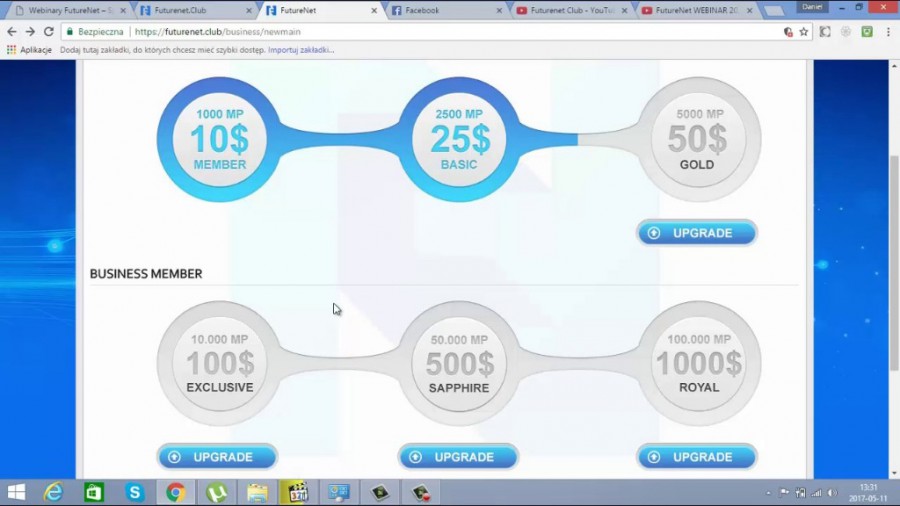Click the 100$ Exclusive circle
The image size is (900, 506).
[219, 363]
